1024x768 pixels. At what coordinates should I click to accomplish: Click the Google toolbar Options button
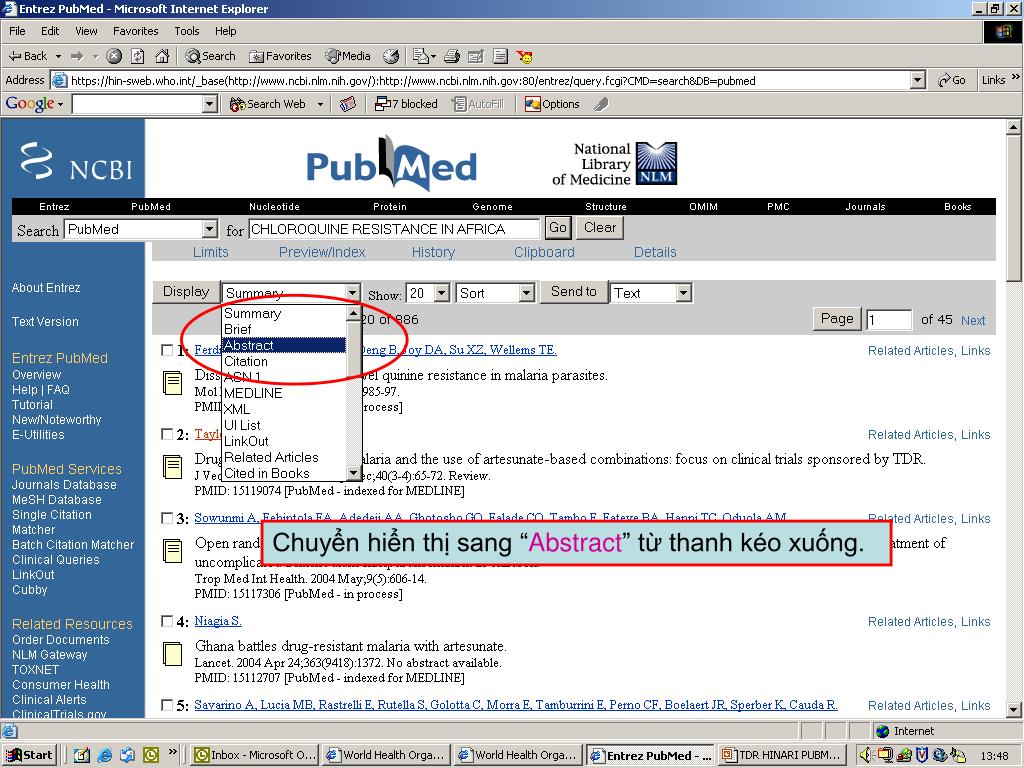(552, 104)
